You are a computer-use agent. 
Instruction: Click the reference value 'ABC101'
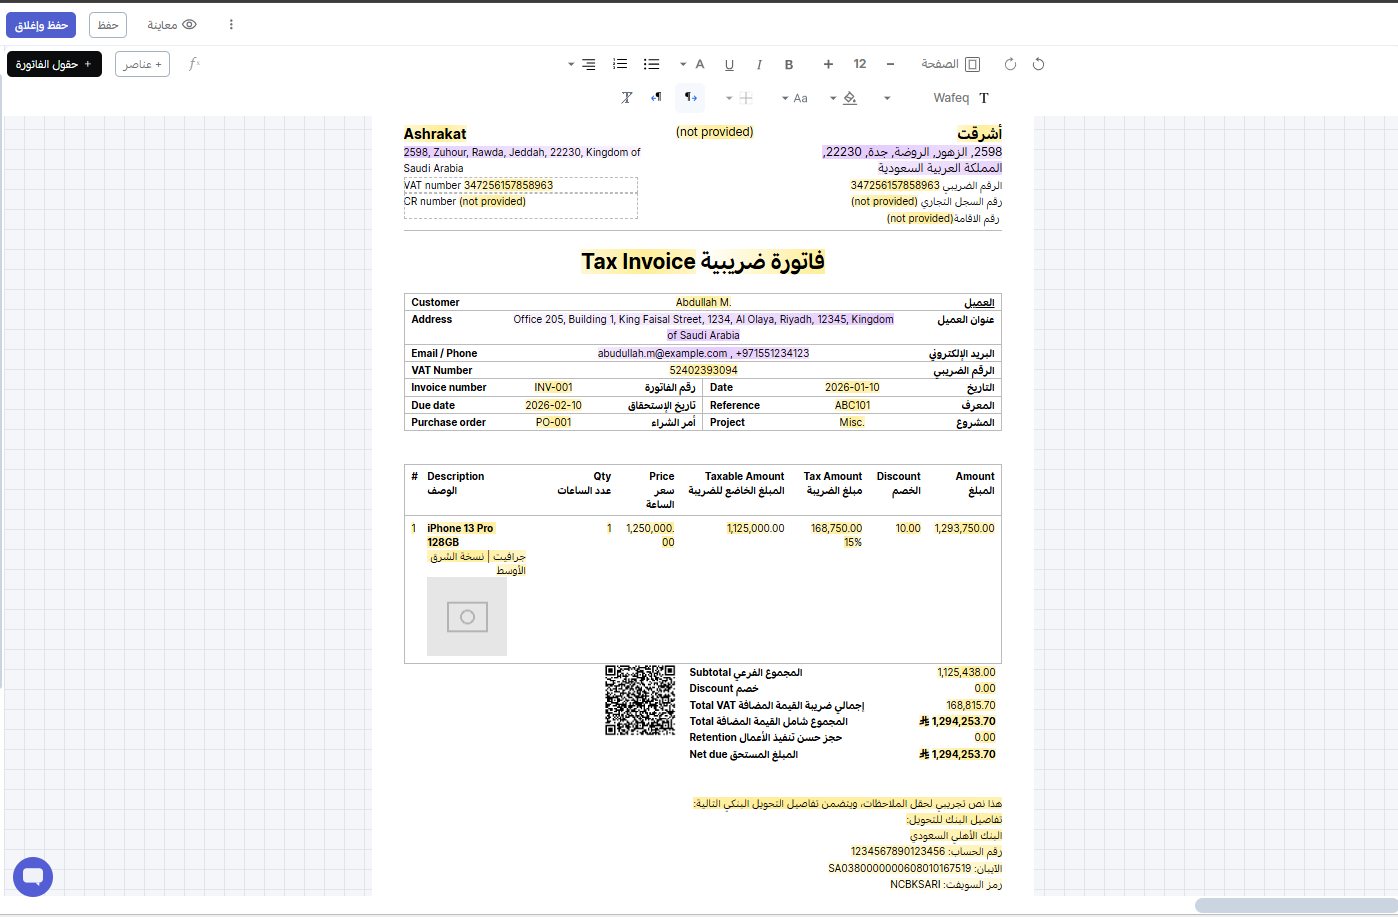point(852,405)
